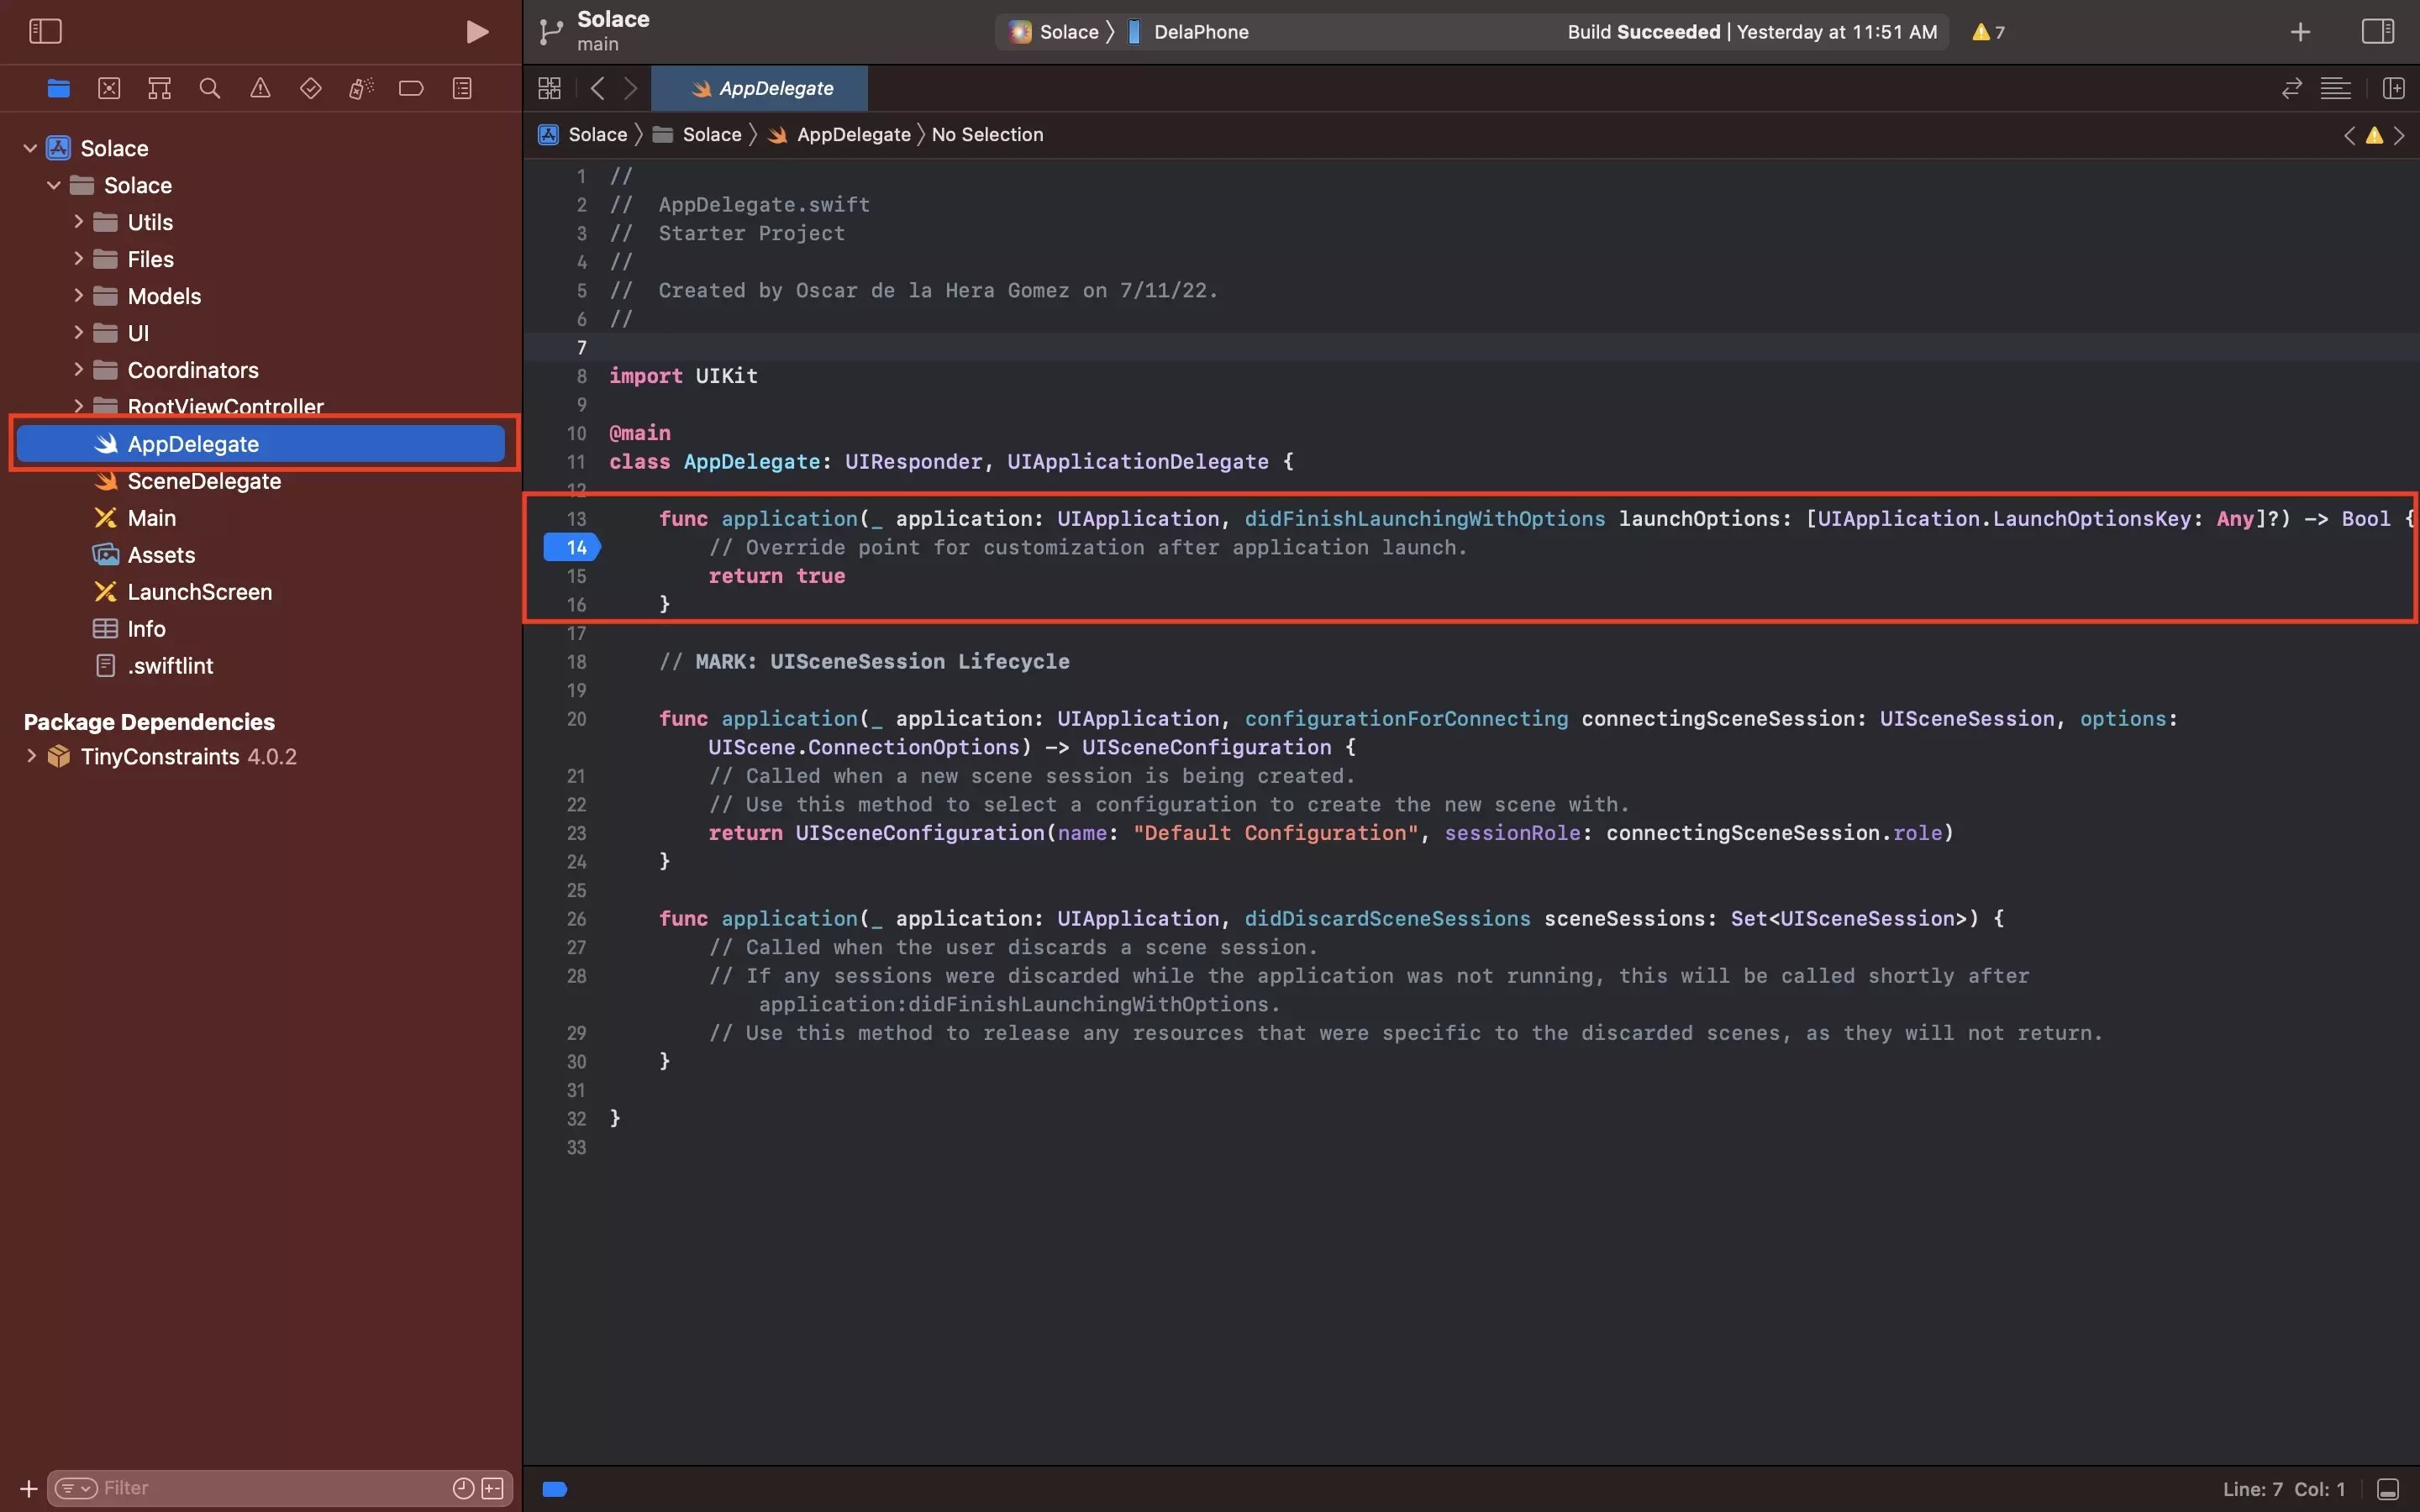Open the editor options lines menu
Viewport: 2420px width, 1512px height.
point(2336,88)
